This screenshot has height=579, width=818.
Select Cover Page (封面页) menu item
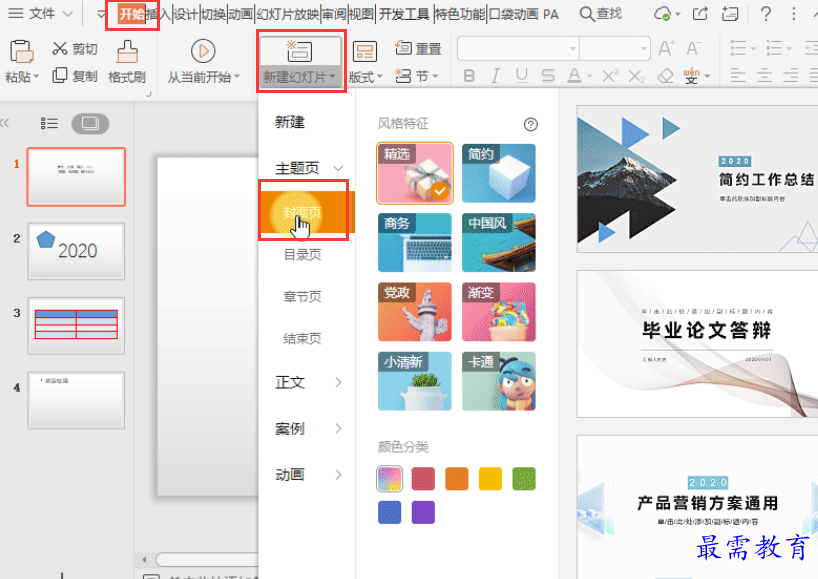click(x=307, y=212)
